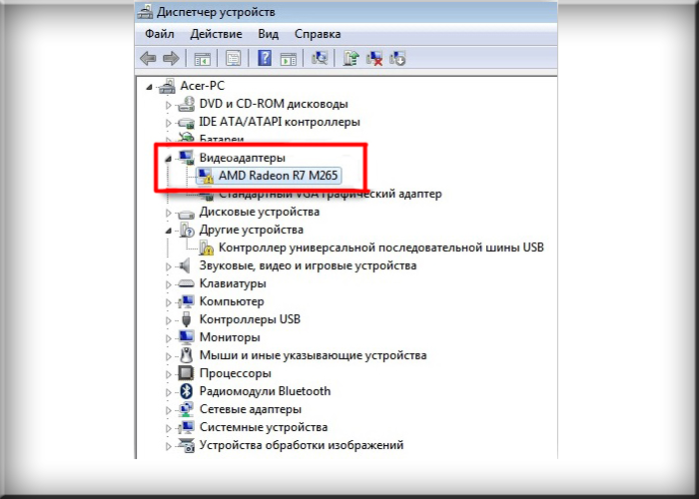
Task: Open the Справка menu
Action: pyautogui.click(x=317, y=34)
